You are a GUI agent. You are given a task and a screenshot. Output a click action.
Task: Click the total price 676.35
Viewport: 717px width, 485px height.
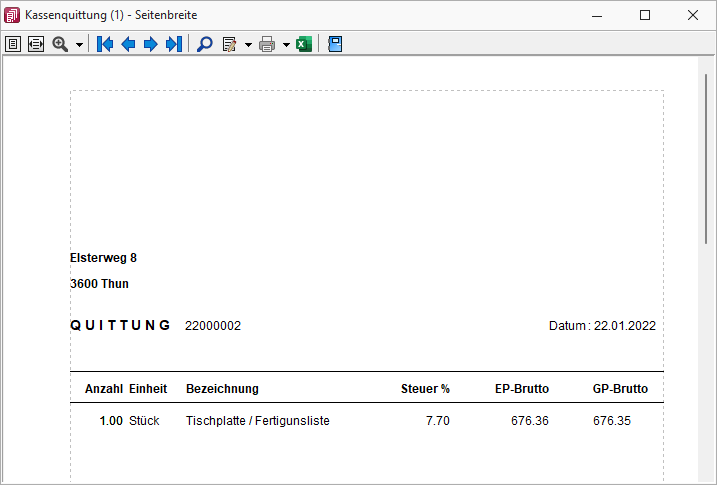(612, 421)
